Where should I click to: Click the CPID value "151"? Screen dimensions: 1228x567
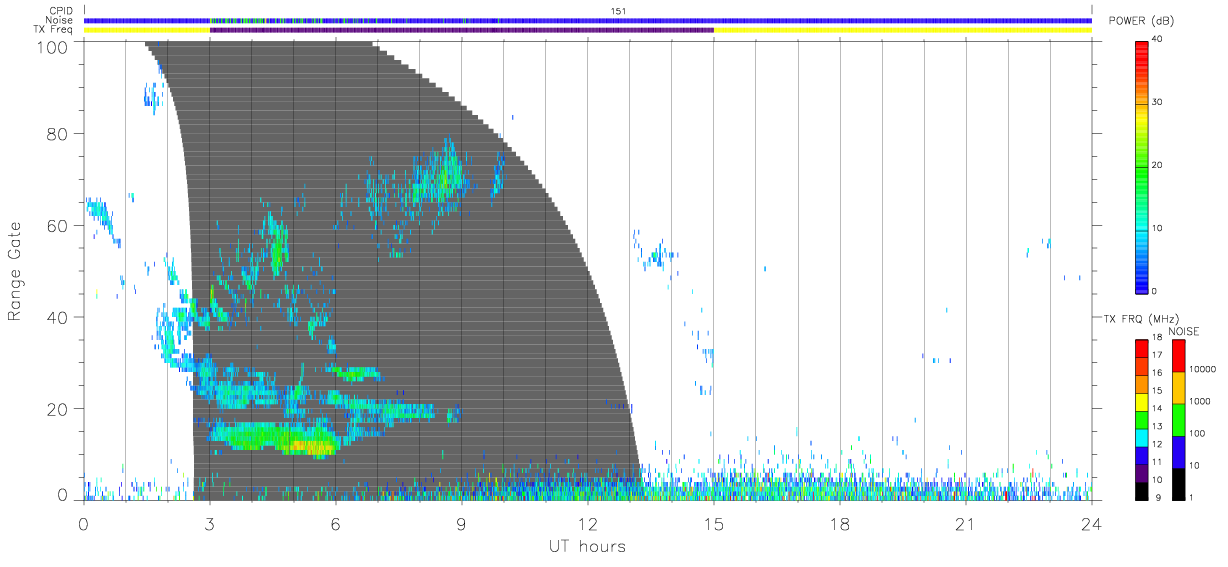tap(617, 11)
